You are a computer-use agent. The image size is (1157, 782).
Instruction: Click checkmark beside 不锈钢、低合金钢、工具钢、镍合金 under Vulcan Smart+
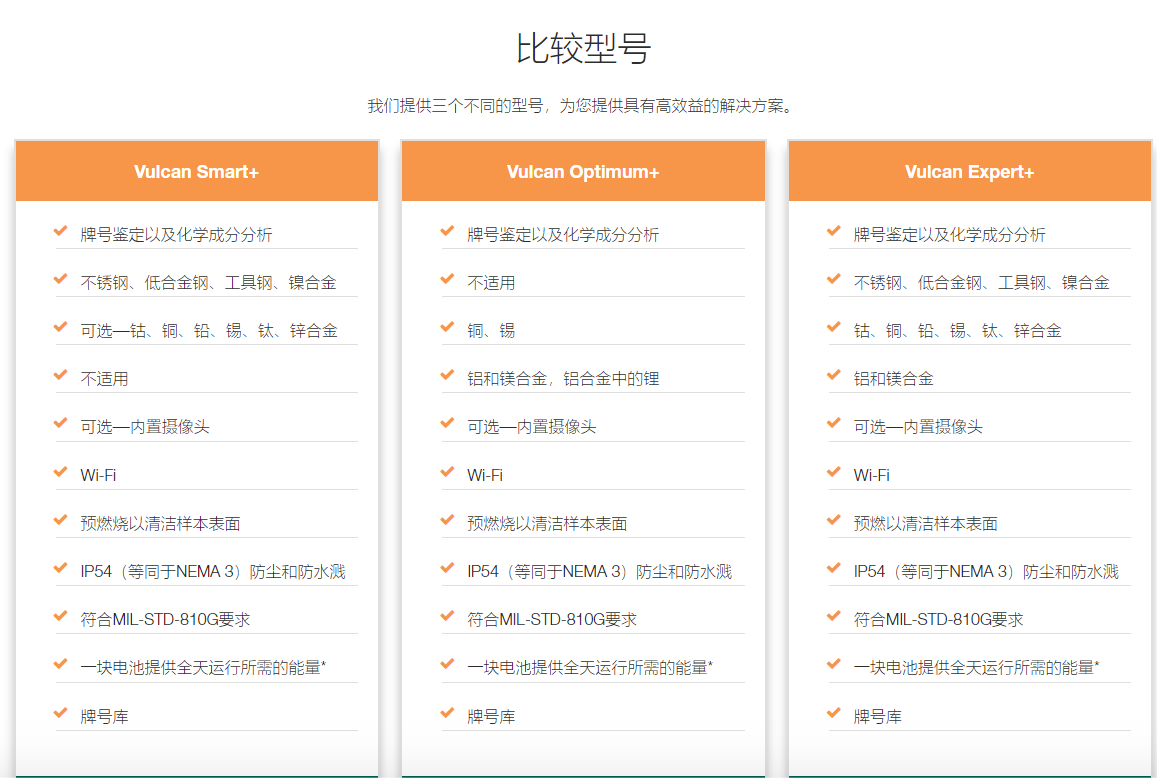point(61,280)
